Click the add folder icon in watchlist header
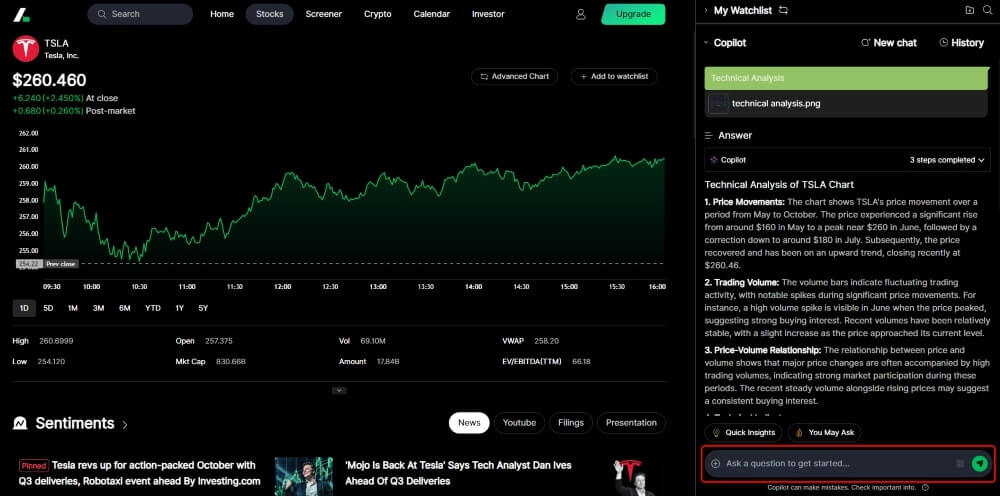The width and height of the screenshot is (1000, 496). click(969, 10)
